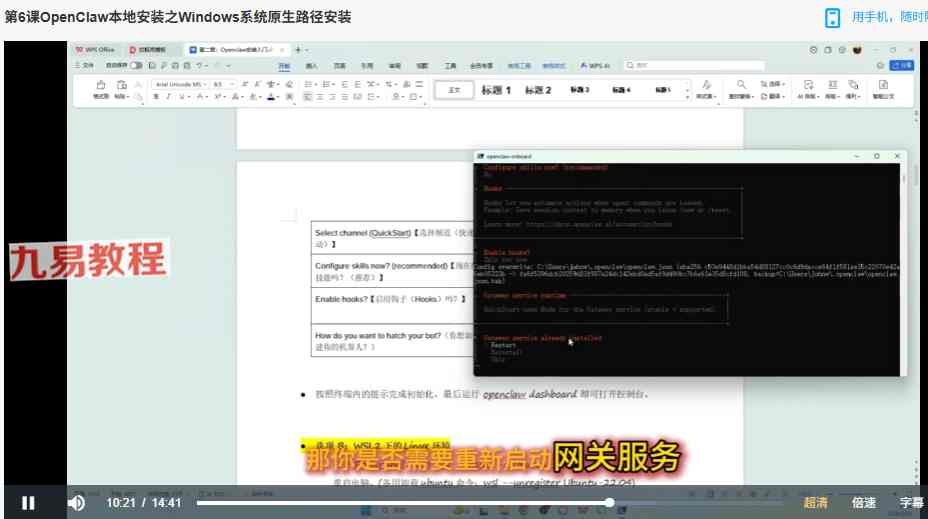Click the find and replace magnifier icon
This screenshot has height=519, width=928.
[741, 85]
